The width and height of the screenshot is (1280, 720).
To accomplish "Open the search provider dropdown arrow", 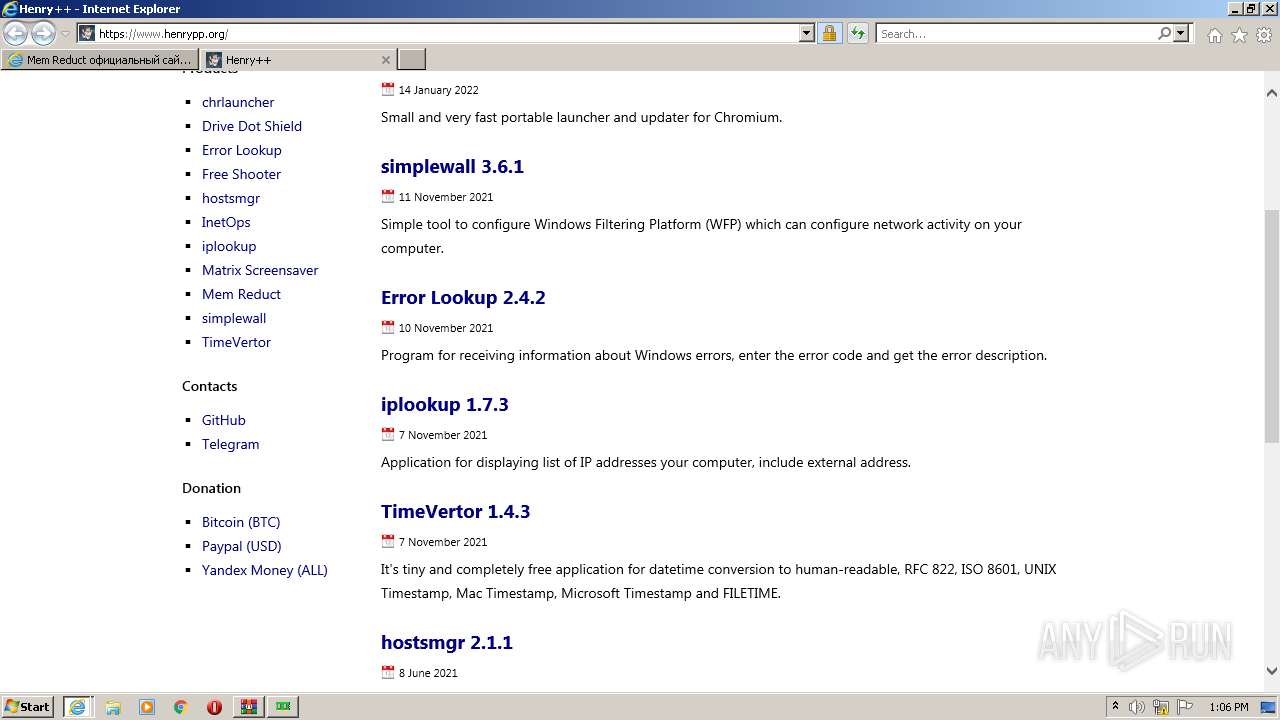I will (1181, 33).
